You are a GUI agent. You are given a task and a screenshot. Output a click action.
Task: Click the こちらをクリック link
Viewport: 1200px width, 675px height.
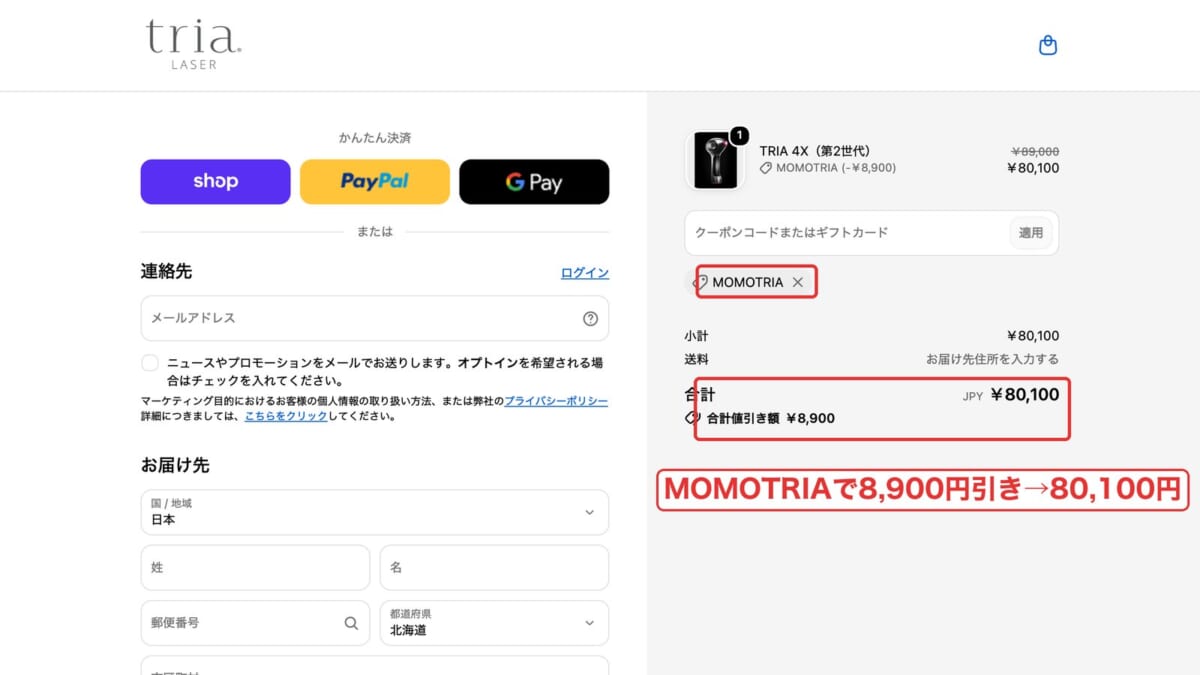(286, 416)
